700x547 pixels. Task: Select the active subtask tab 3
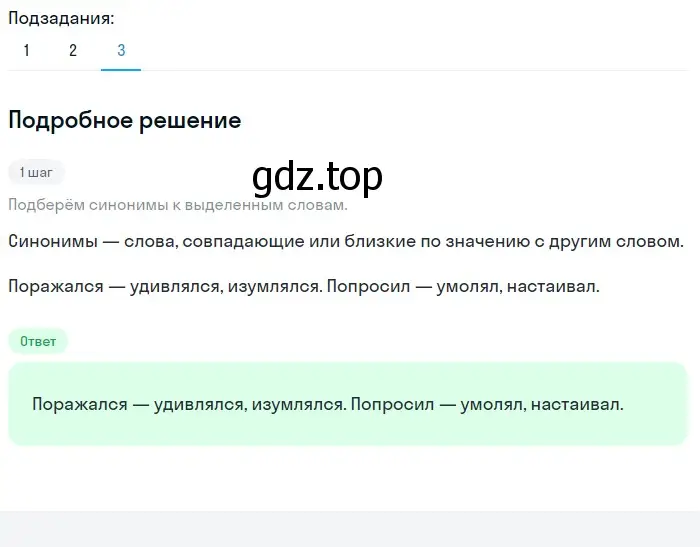(x=121, y=50)
